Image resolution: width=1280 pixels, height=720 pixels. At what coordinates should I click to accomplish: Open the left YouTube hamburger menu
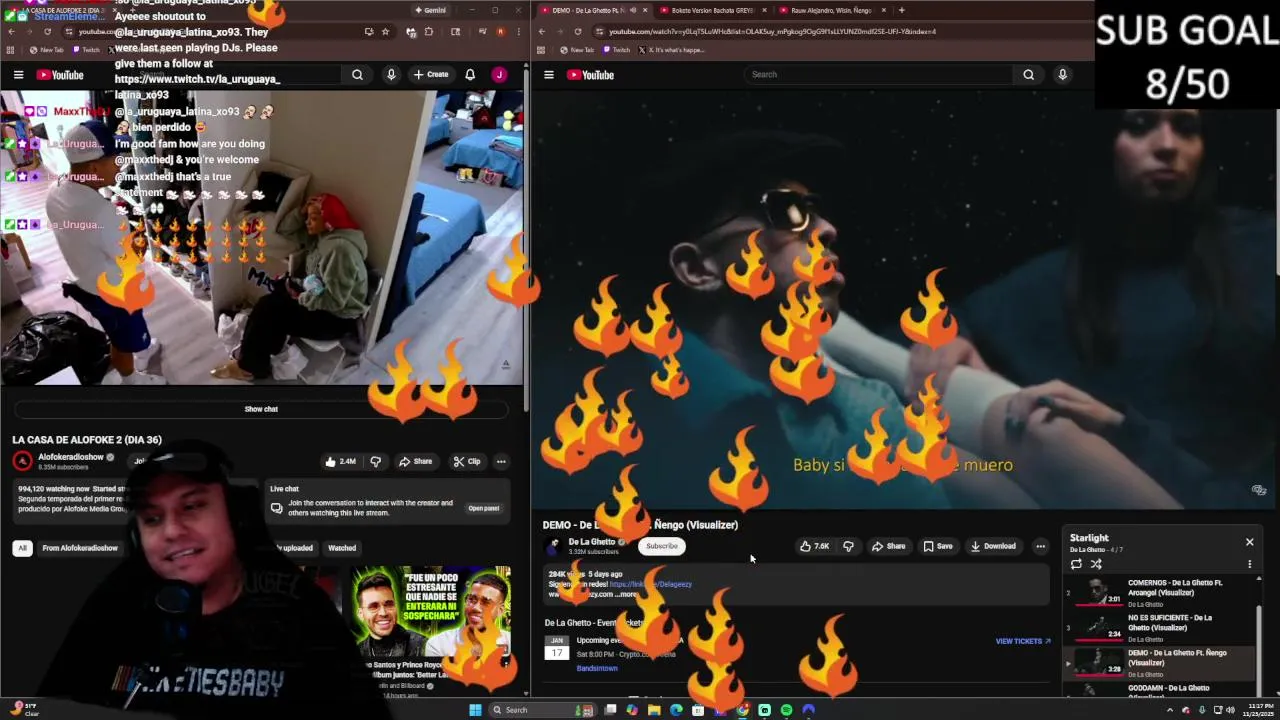pyautogui.click(x=18, y=75)
